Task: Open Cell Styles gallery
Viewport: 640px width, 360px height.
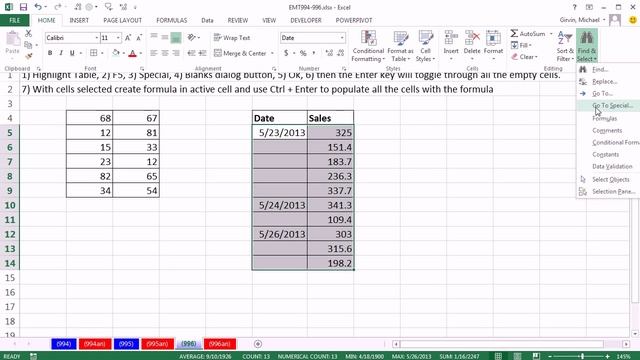Action: [x=425, y=46]
